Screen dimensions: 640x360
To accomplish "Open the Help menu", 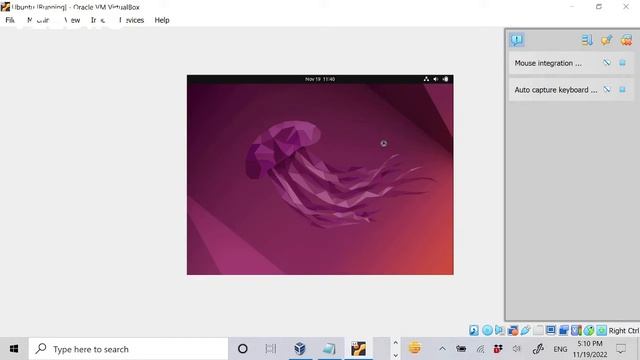I will pos(162,20).
